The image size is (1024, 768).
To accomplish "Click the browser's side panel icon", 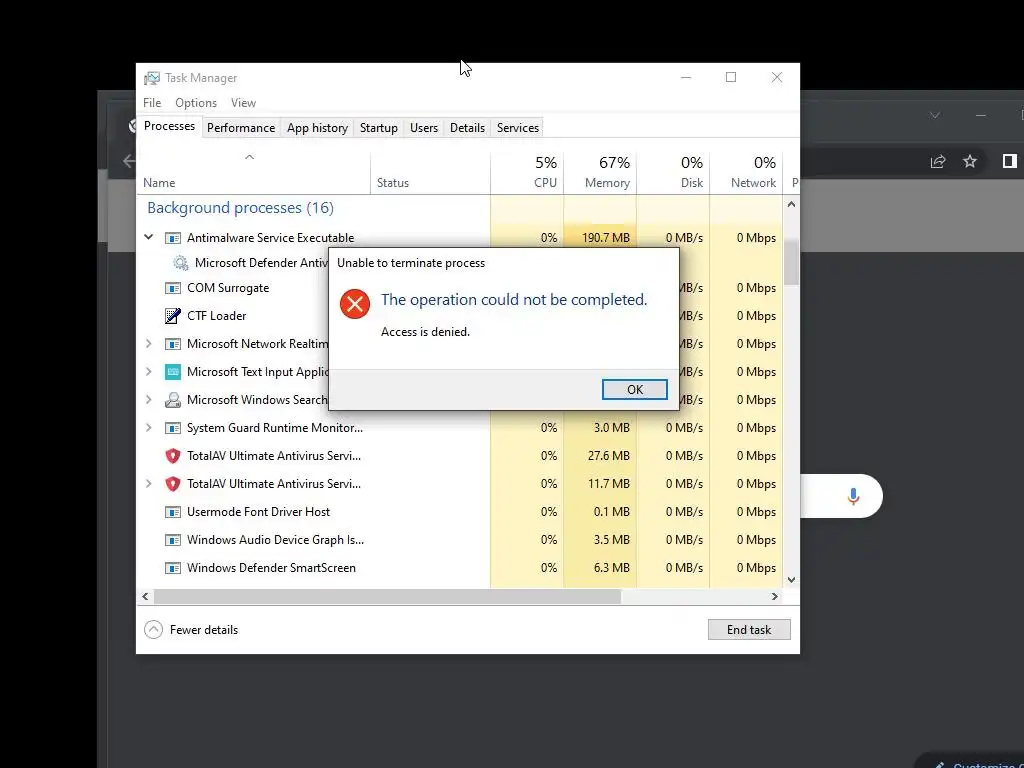I will pos(1010,161).
